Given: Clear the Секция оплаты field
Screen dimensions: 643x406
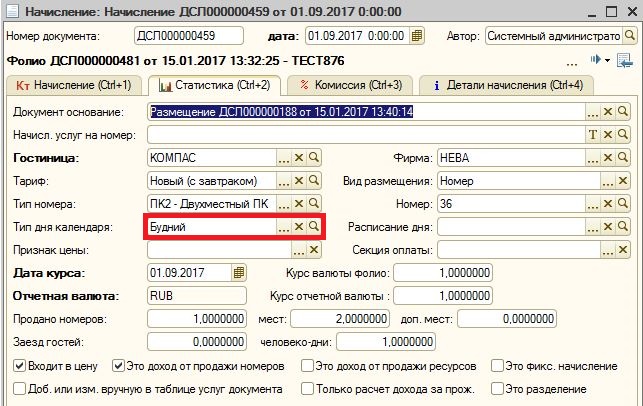Looking at the screenshot, I should click(622, 249).
